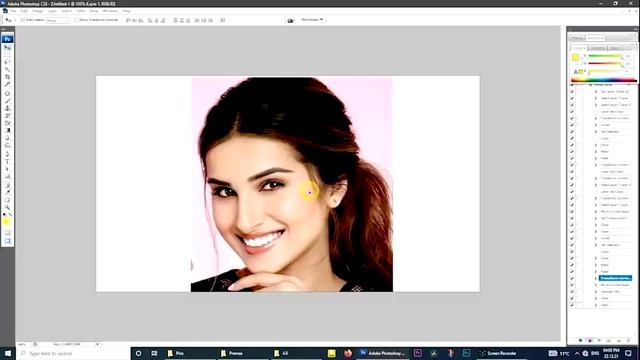This screenshot has height=360, width=640.
Task: Open the Windows Start menu
Action: [8, 353]
